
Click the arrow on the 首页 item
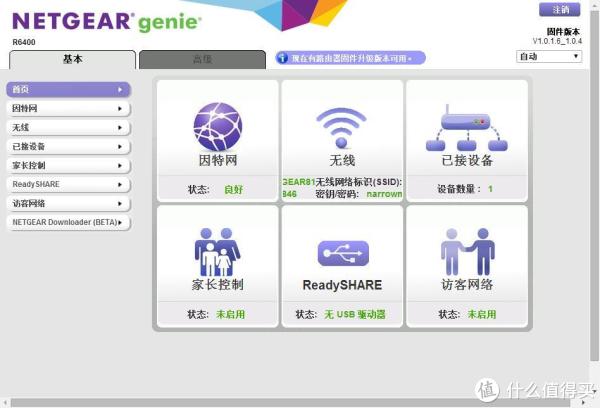click(120, 90)
